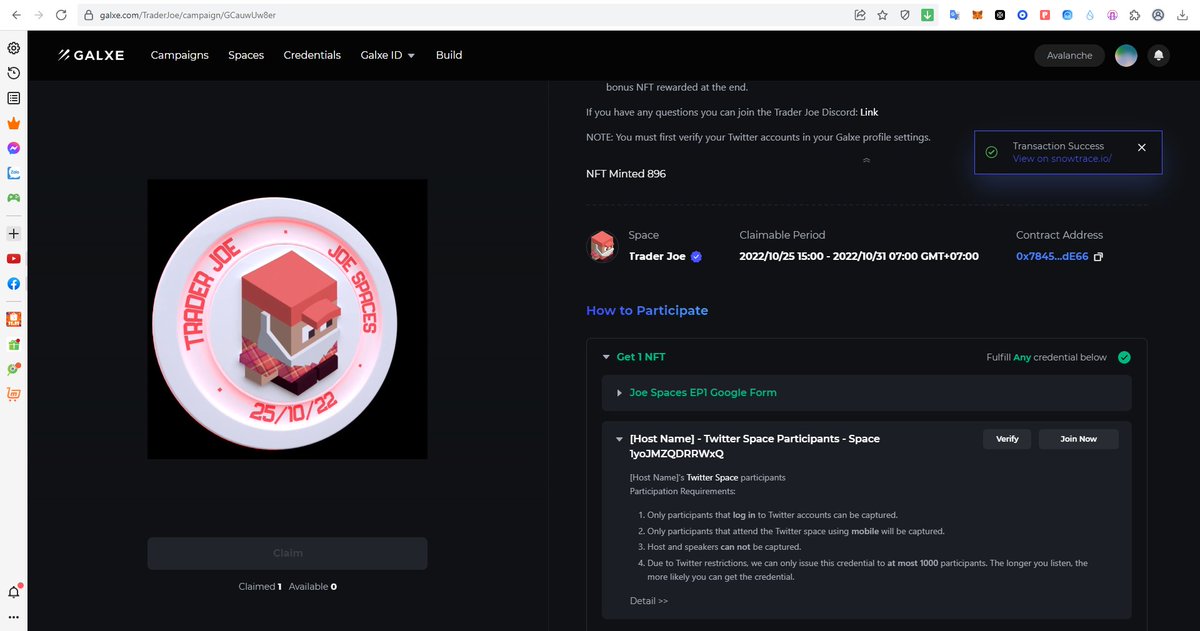The image size is (1200, 631).
Task: Open the Google Translate extension icon
Action: pos(954,15)
